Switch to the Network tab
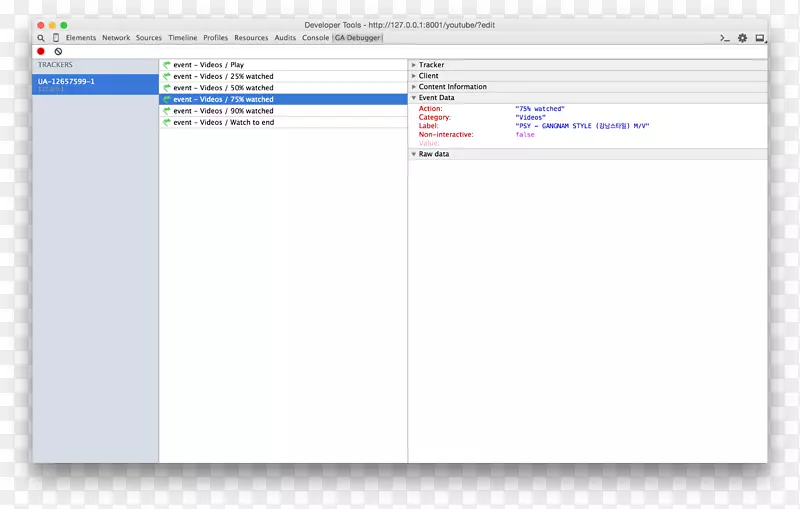The width and height of the screenshot is (800, 509). tap(116, 38)
